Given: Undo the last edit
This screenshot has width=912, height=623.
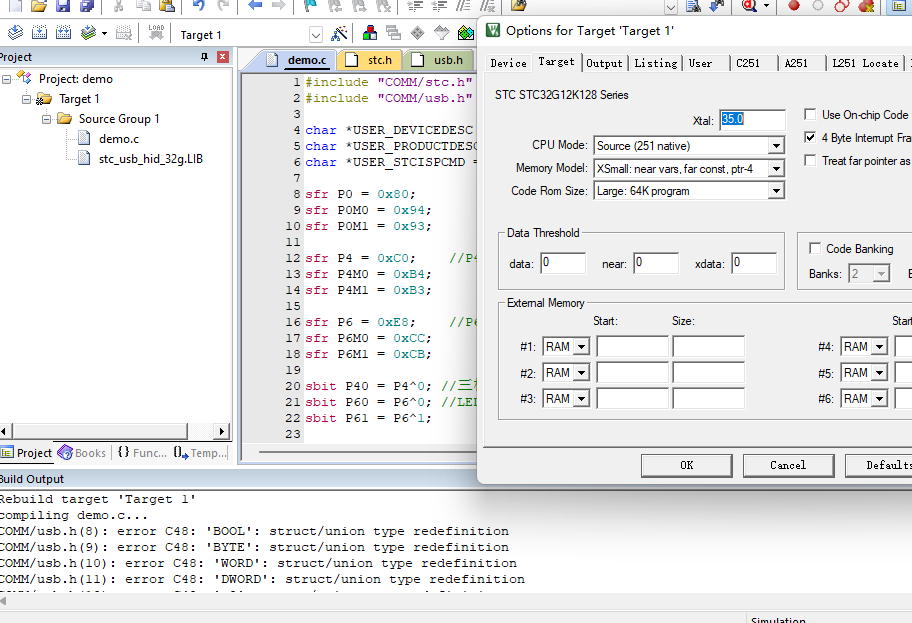Looking at the screenshot, I should coord(198,6).
